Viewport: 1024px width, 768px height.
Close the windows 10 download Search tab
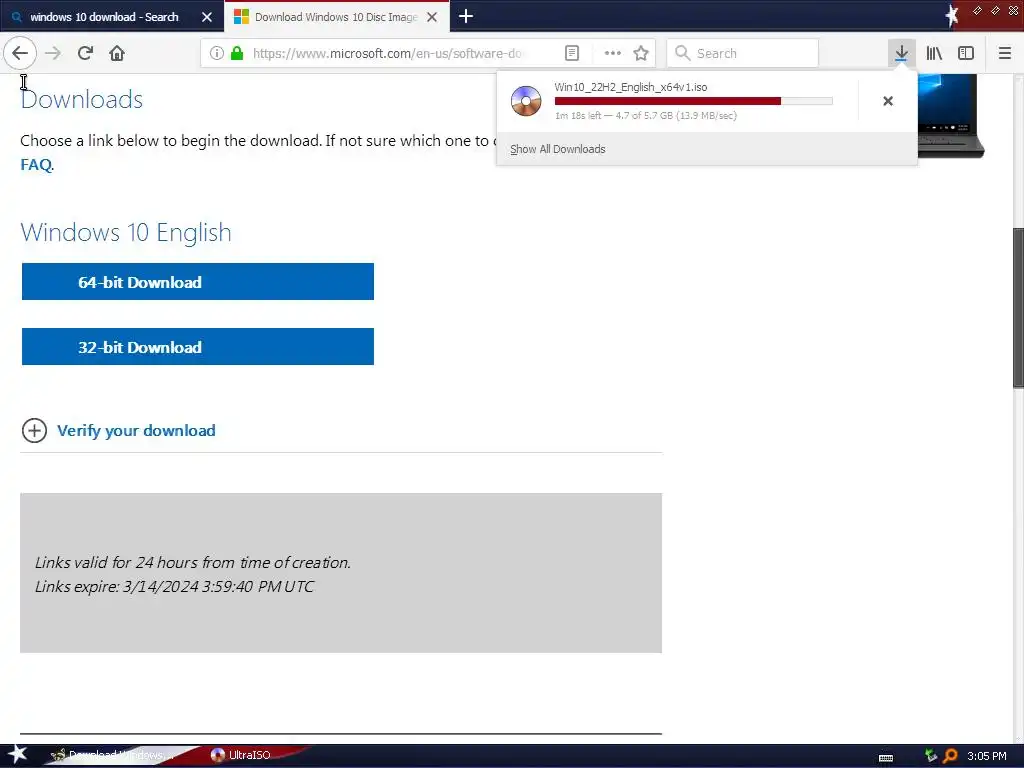click(207, 17)
